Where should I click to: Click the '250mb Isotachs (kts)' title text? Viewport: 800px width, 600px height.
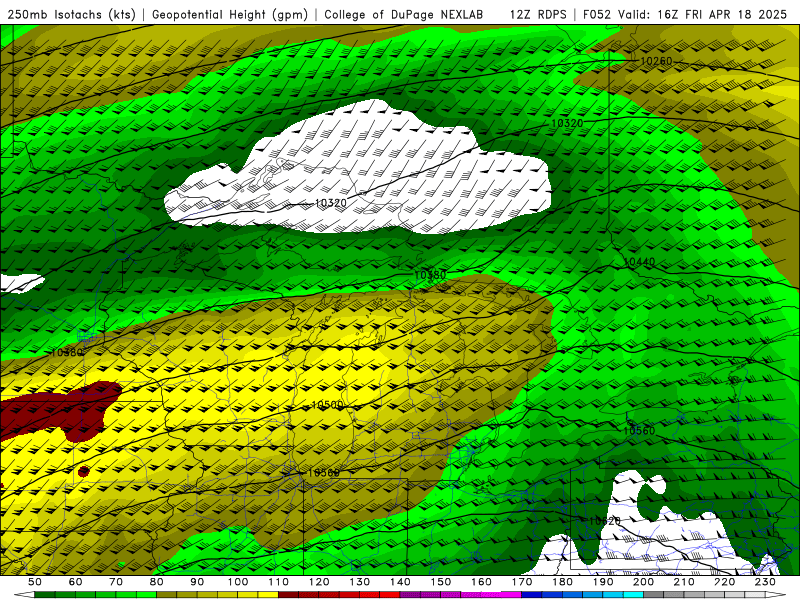71,15
